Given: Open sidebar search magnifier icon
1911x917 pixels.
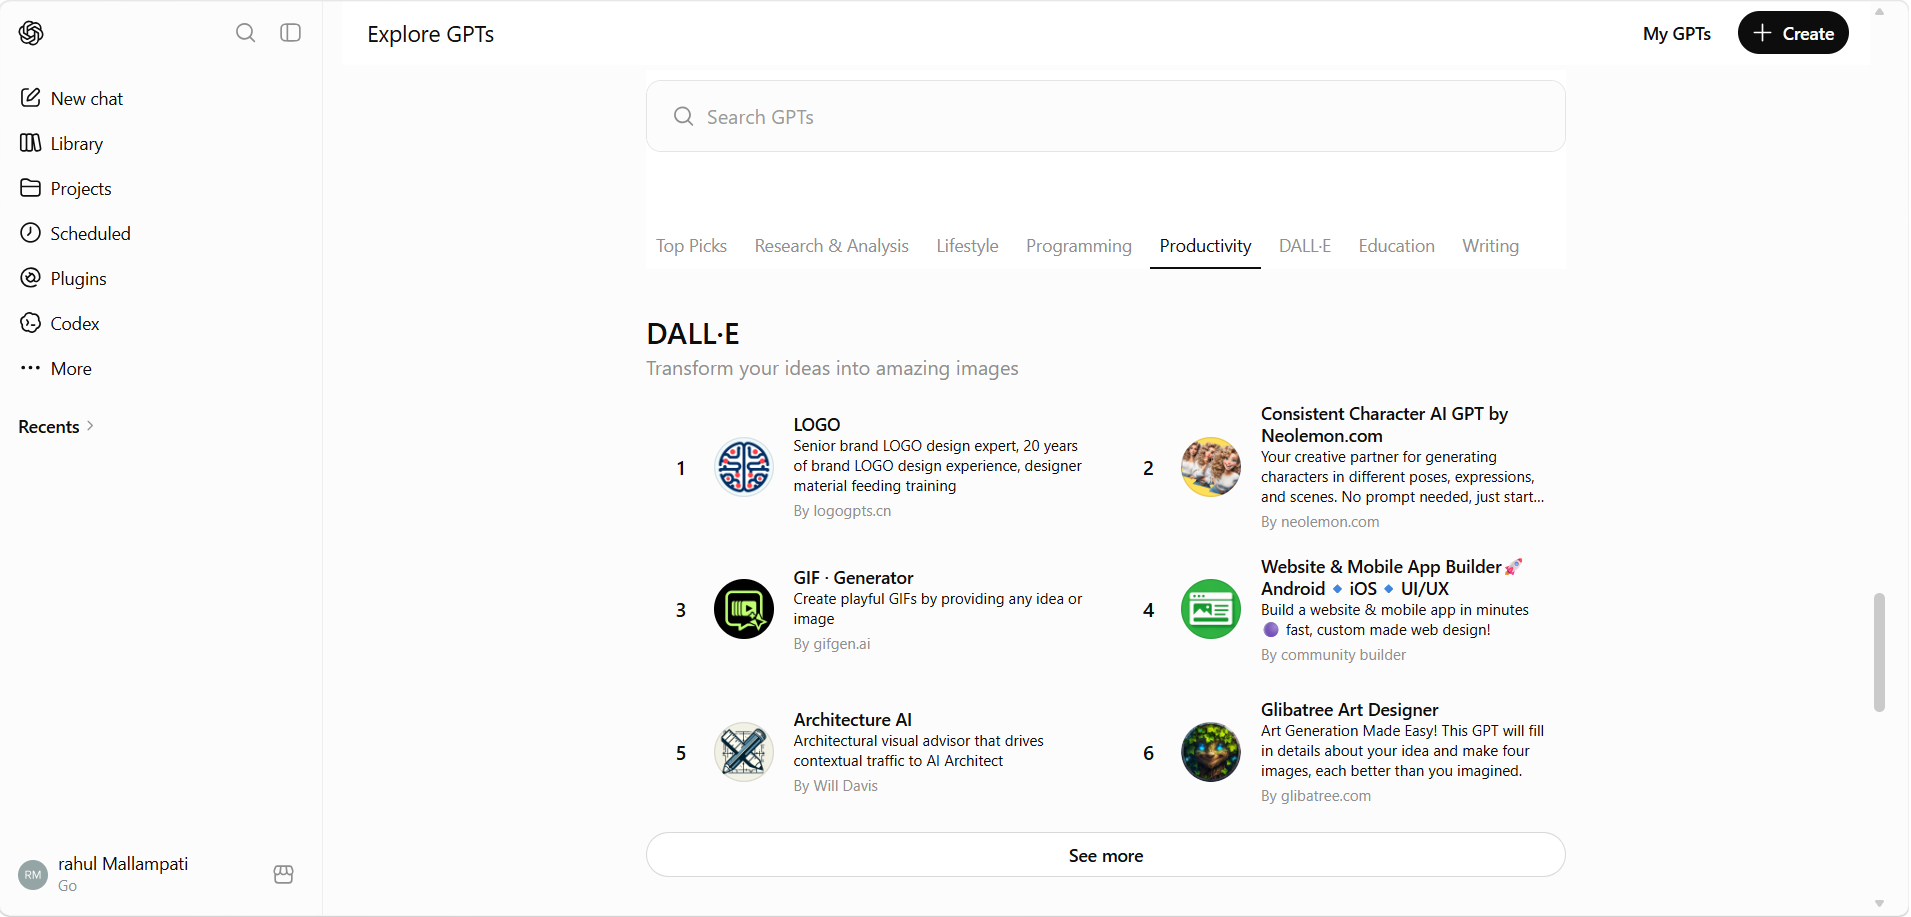Looking at the screenshot, I should [245, 33].
